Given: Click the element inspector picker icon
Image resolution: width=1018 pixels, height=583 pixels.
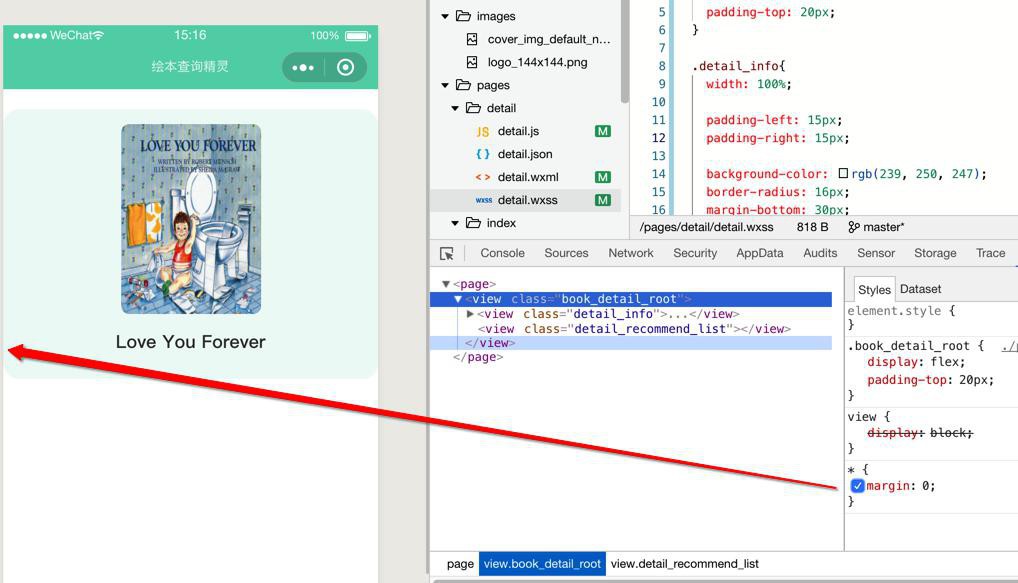Looking at the screenshot, I should [447, 254].
